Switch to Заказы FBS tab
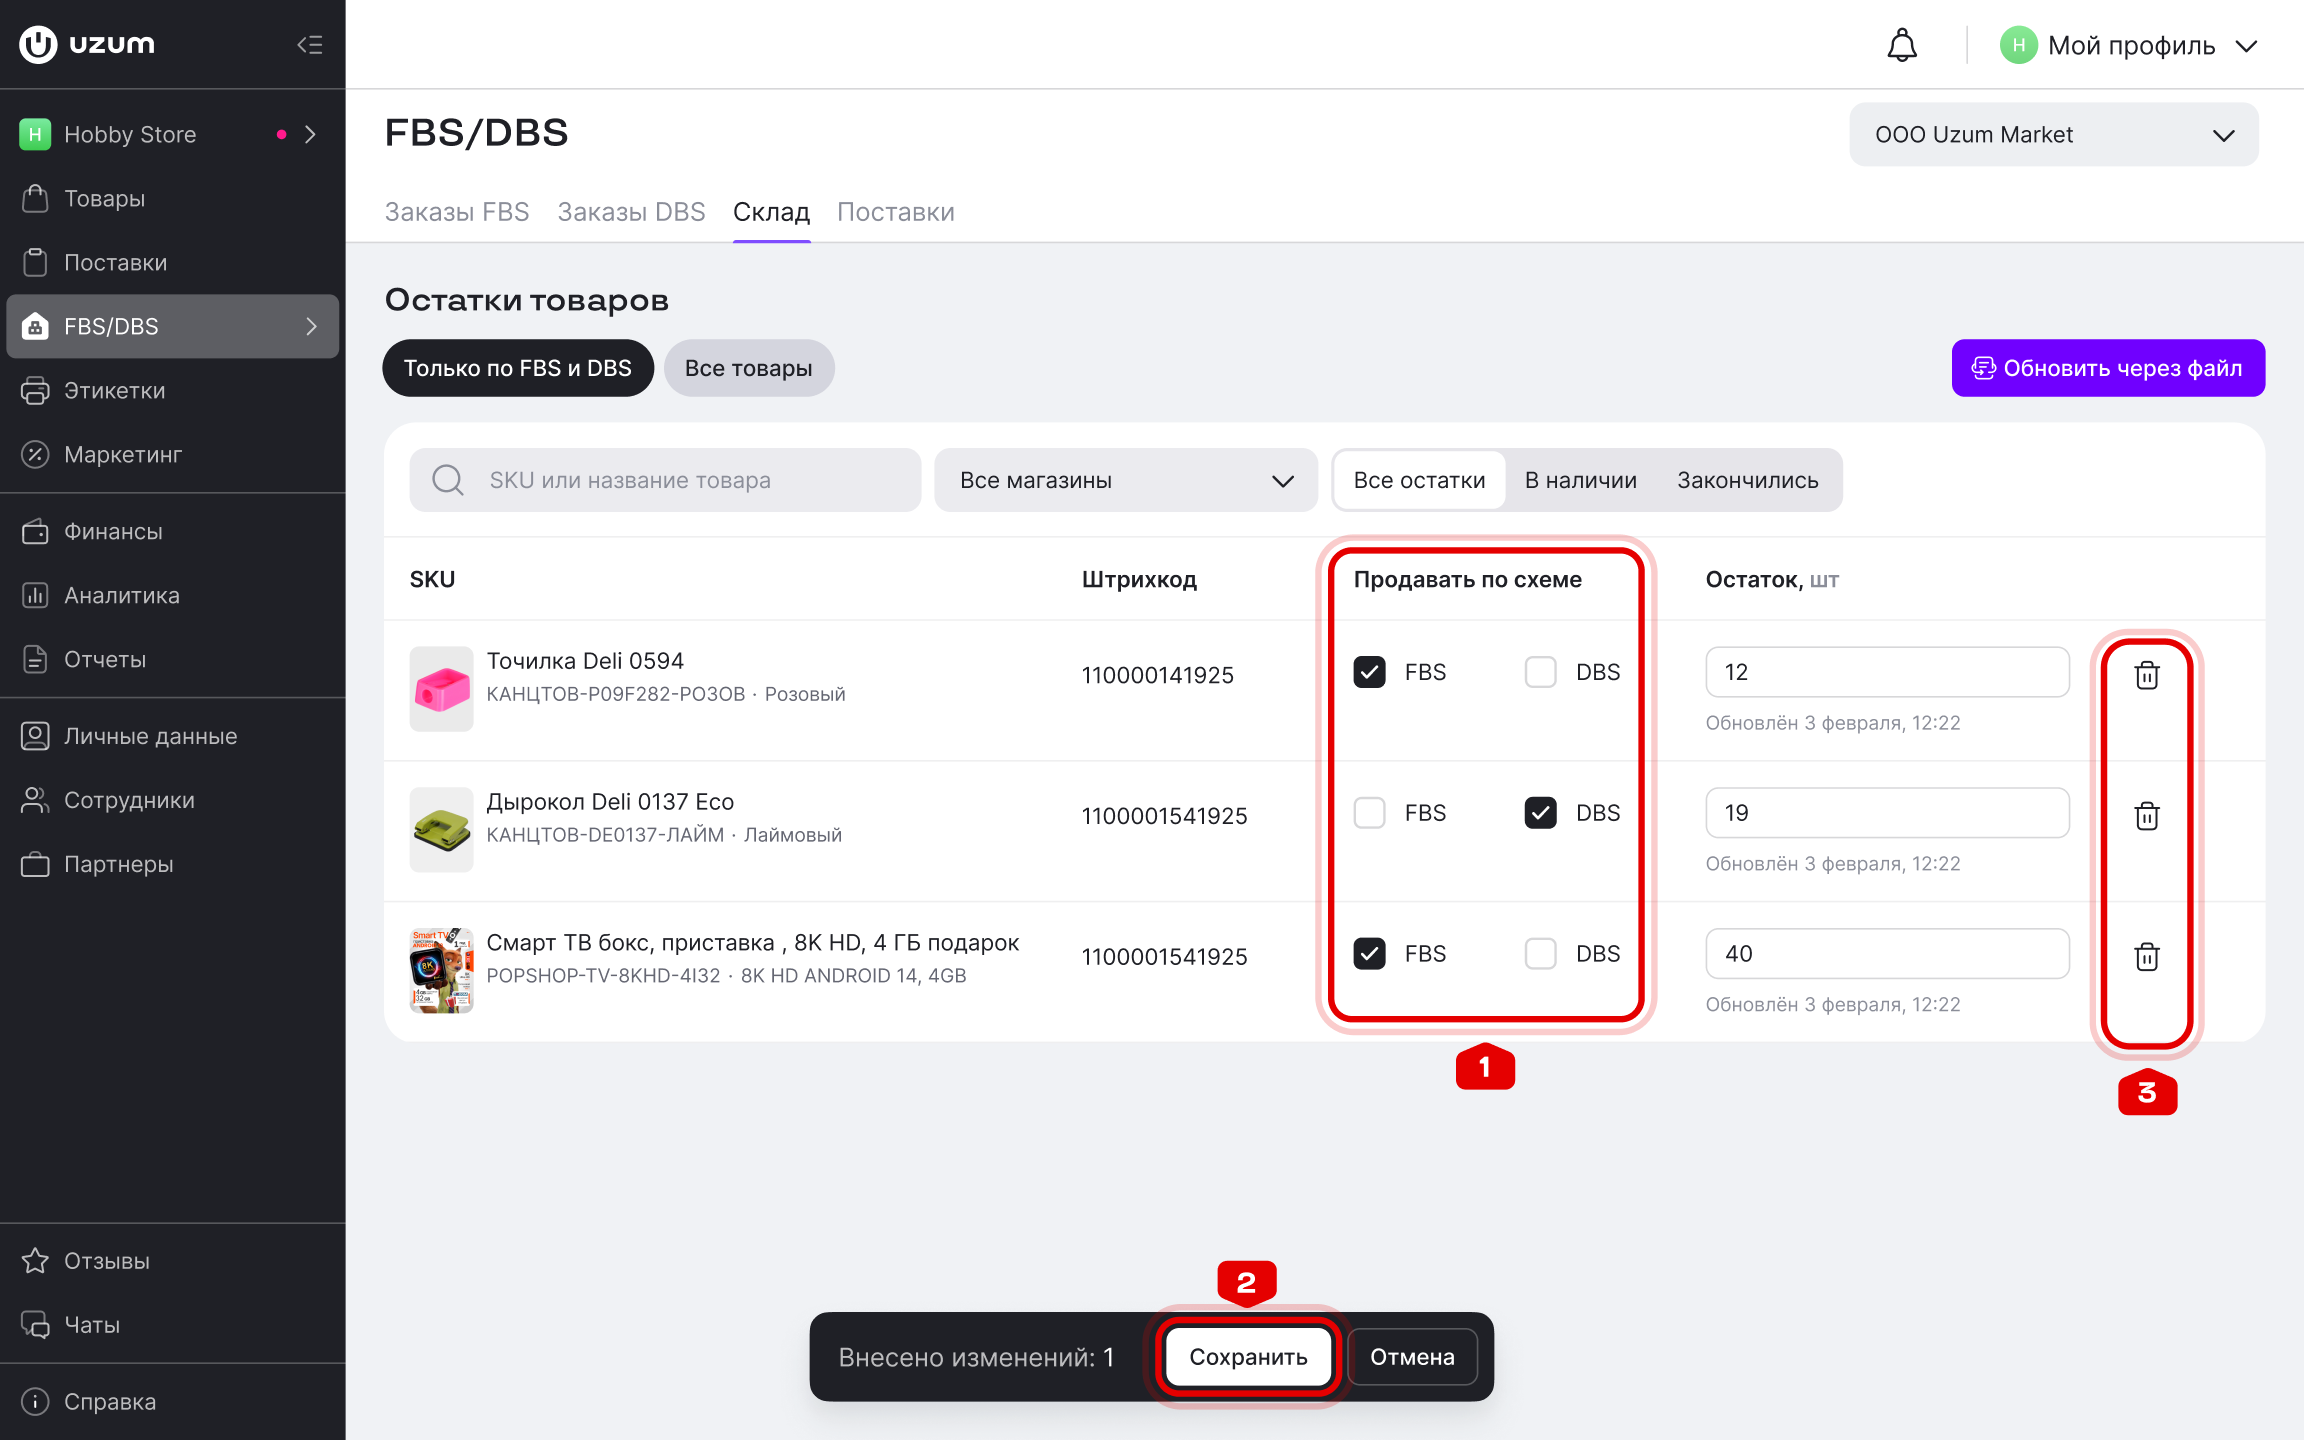Screen dimensions: 2304x1440 (x=457, y=212)
